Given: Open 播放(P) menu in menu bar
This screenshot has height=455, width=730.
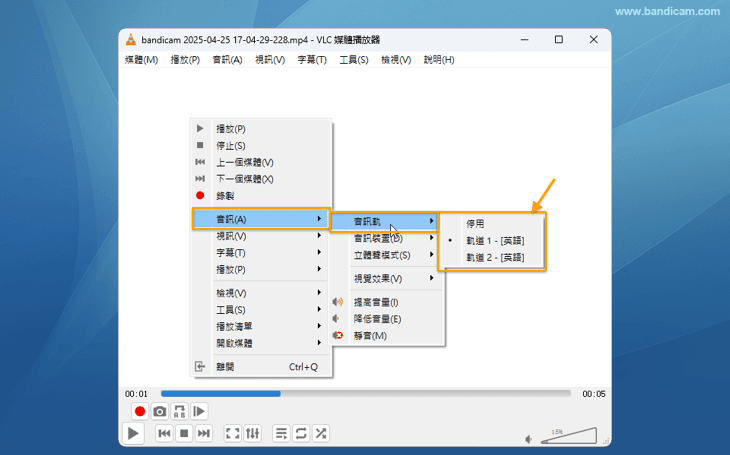Looking at the screenshot, I should (185, 60).
